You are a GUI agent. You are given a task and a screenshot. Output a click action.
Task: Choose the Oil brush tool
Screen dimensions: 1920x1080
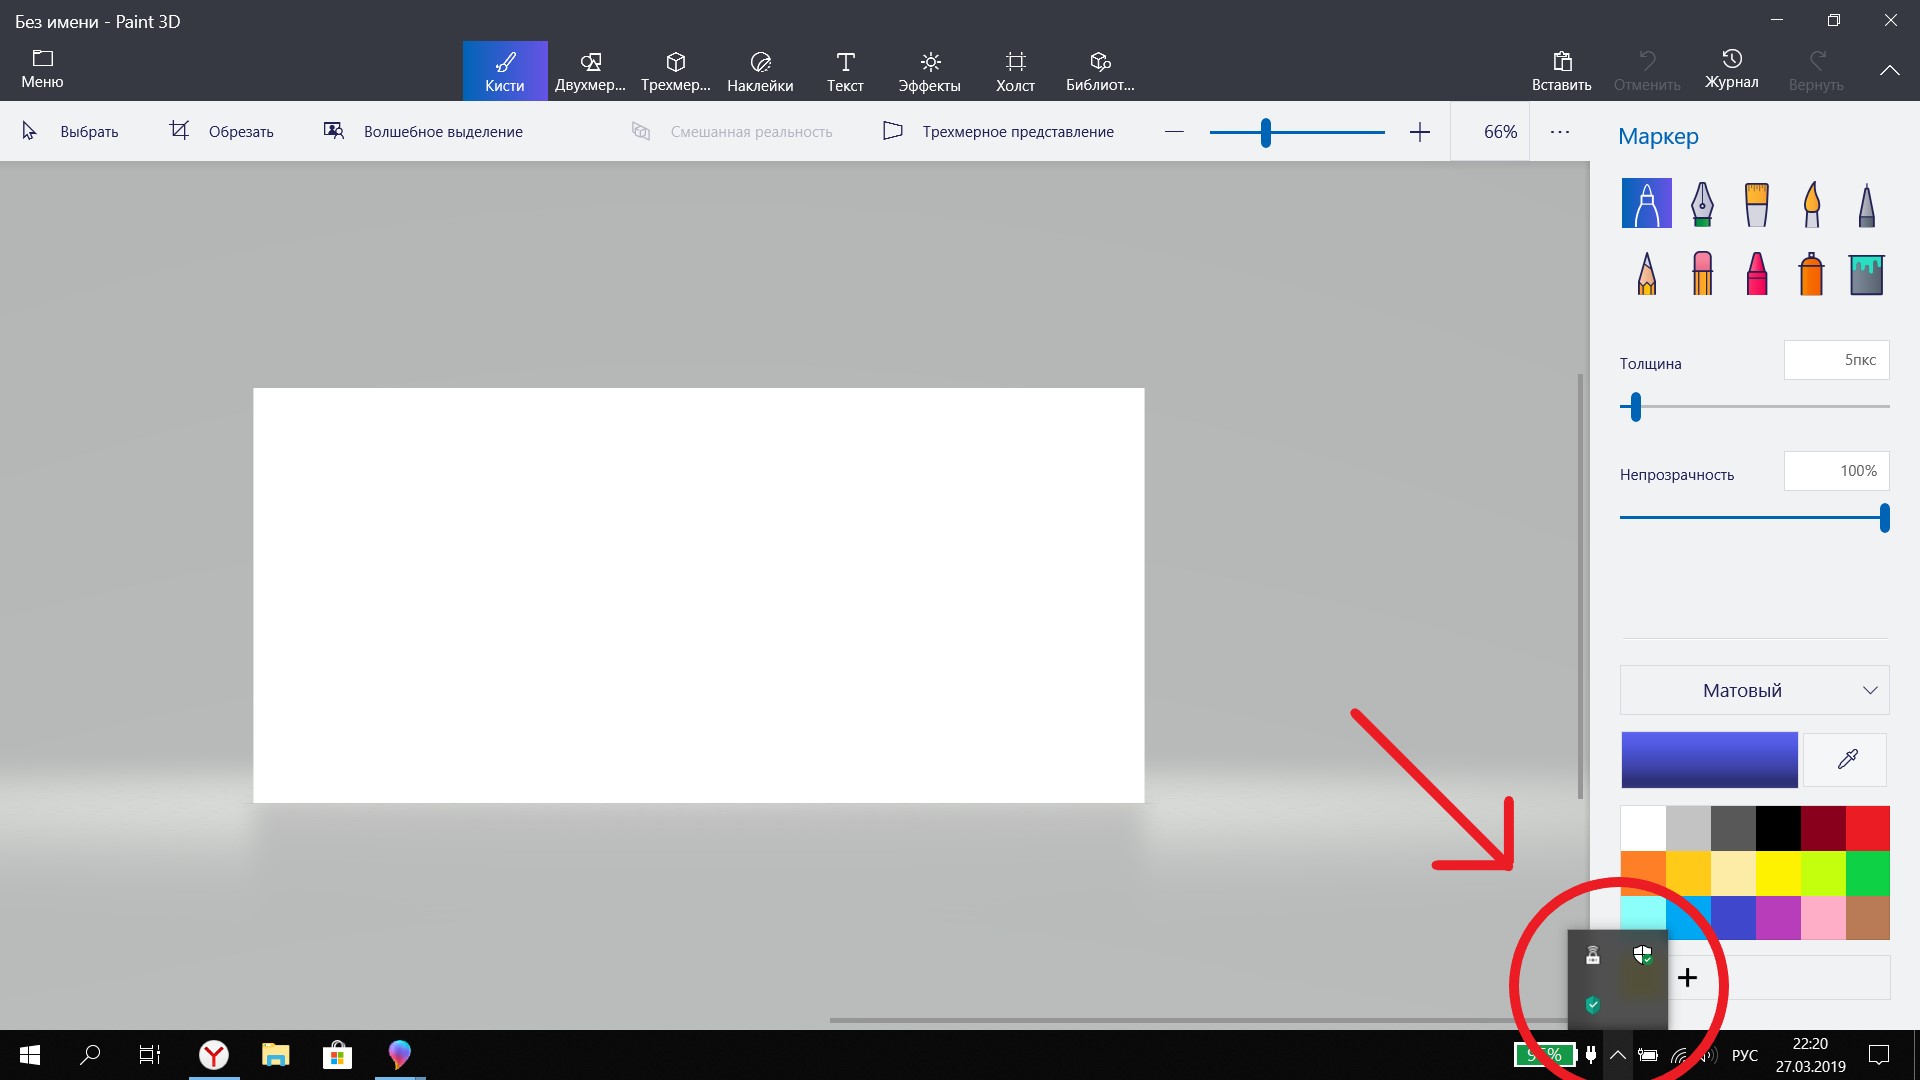point(1756,203)
